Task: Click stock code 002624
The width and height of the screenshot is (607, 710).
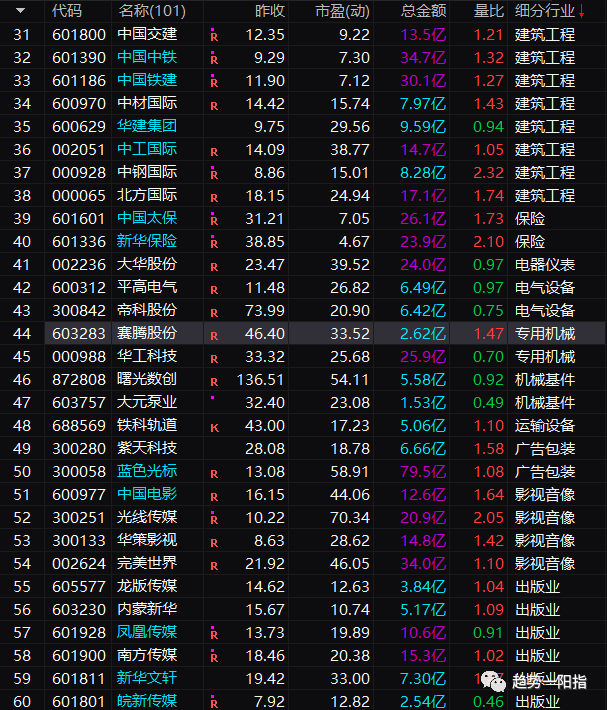Action: 79,564
